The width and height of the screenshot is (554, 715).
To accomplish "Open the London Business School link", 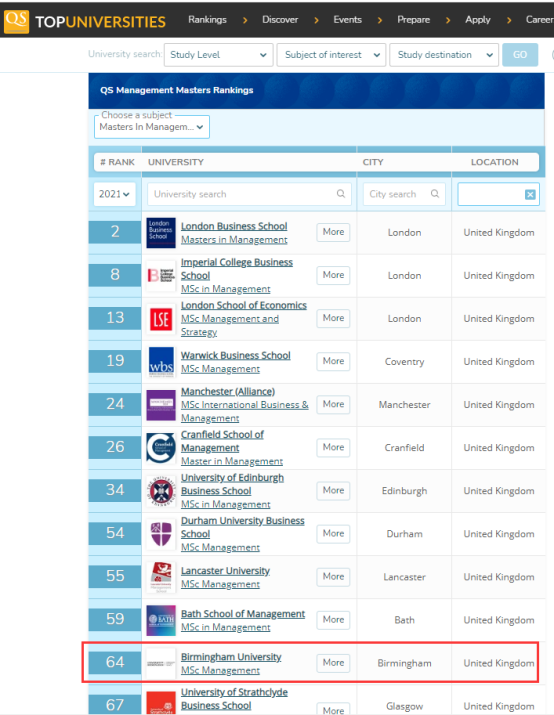I will coord(234,226).
